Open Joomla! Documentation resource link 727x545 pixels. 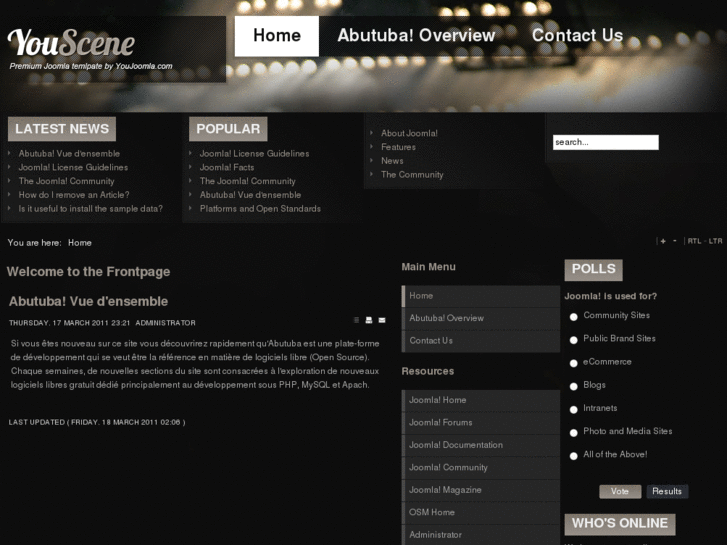481,445
